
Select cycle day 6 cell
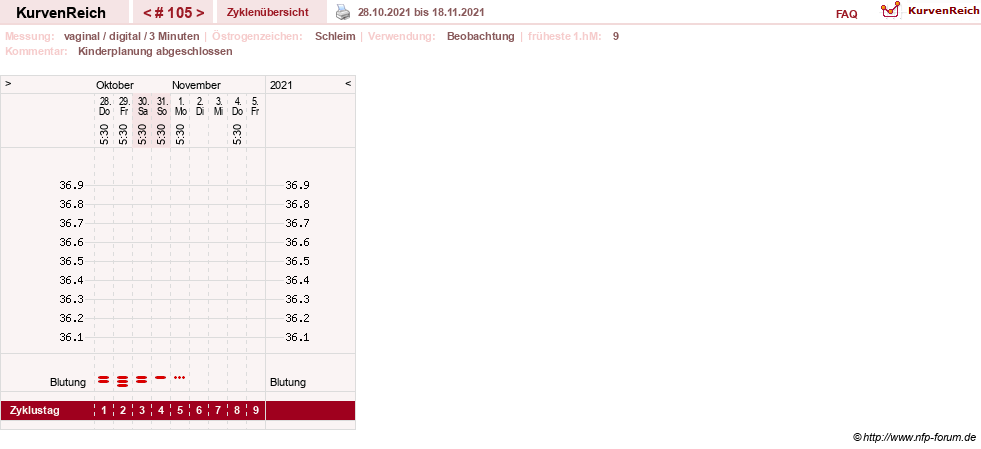[199, 411]
